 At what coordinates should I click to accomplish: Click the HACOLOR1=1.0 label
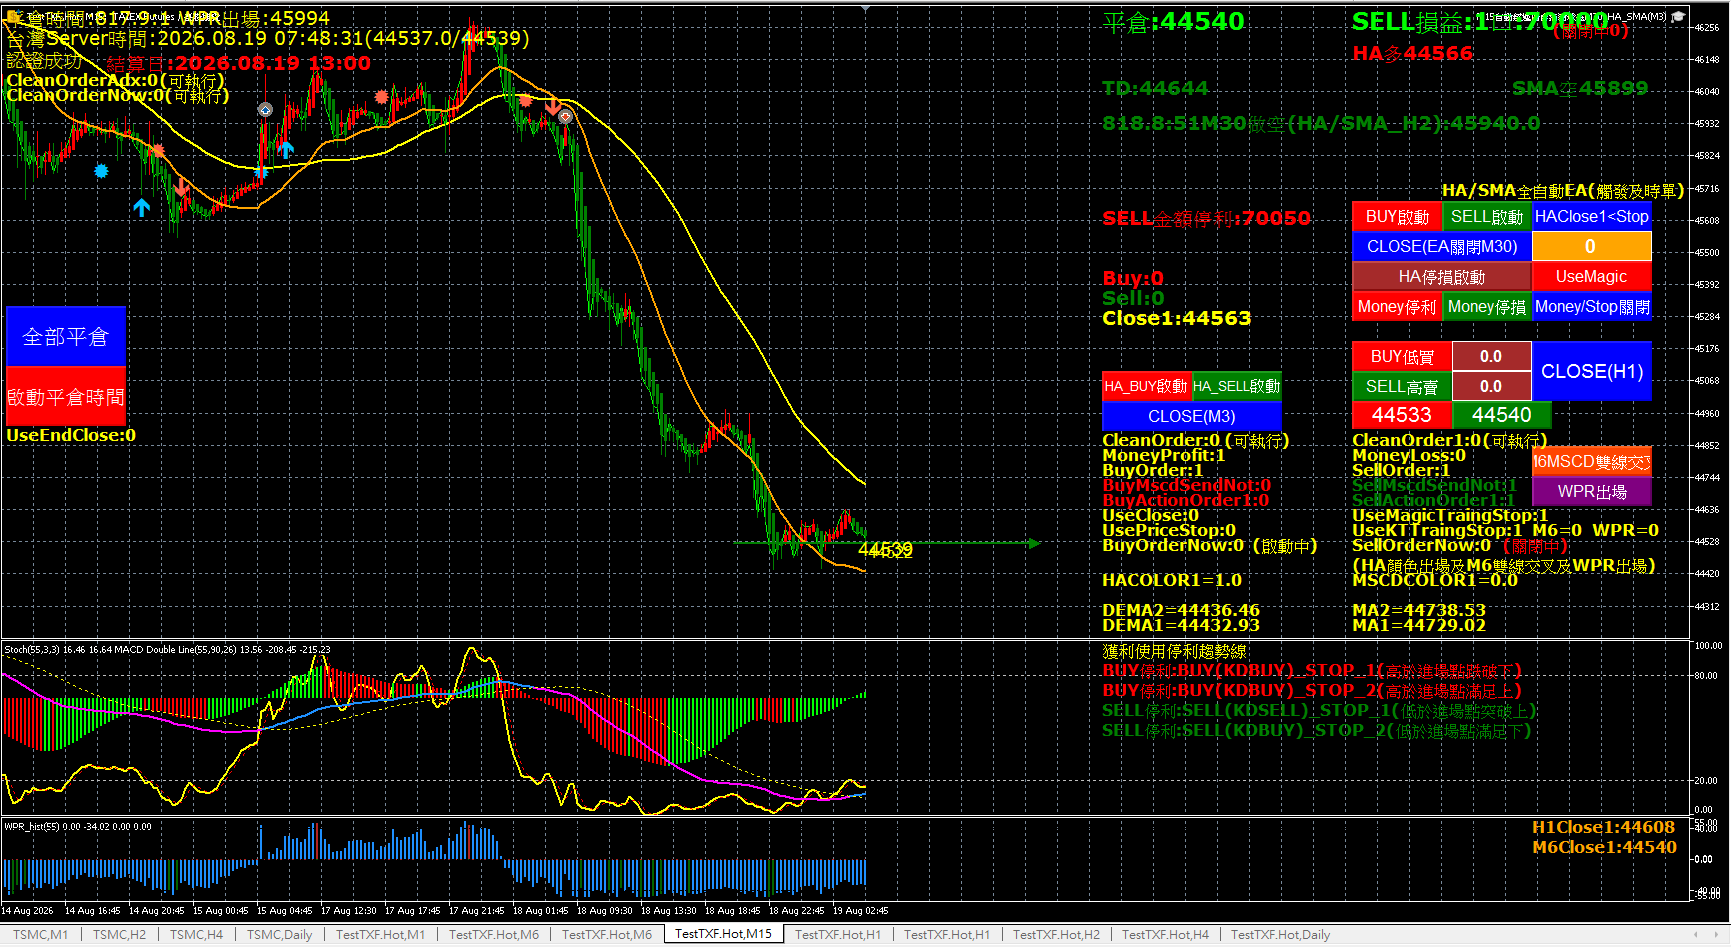pos(1172,580)
